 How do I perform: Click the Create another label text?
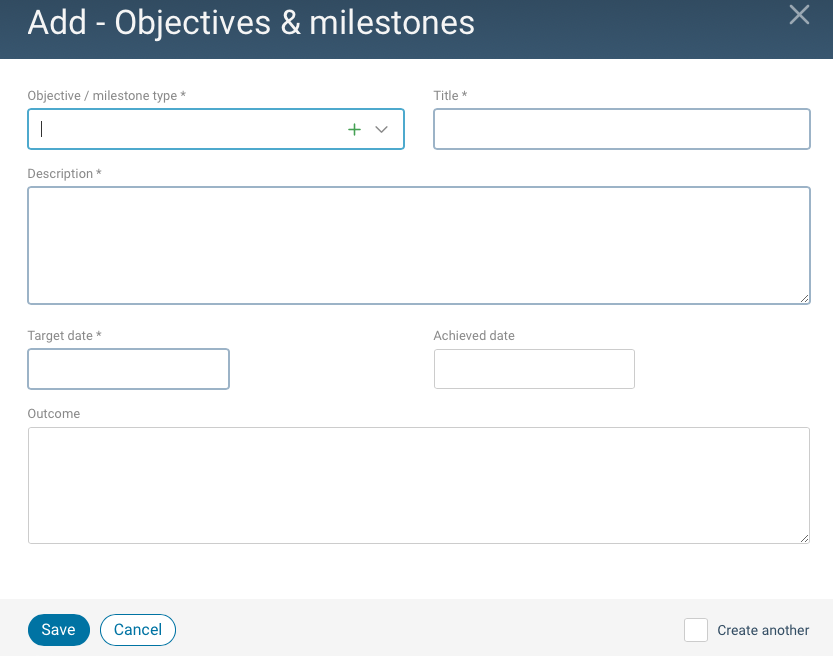(763, 630)
